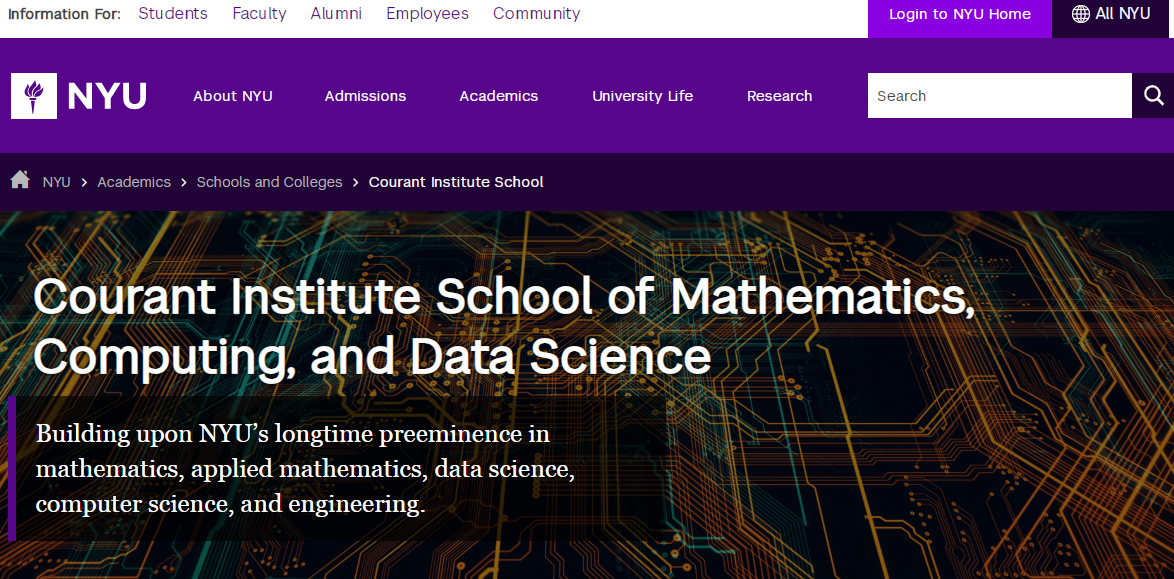Expand the Research navigation menu
The height and width of the screenshot is (579, 1174).
pos(779,96)
